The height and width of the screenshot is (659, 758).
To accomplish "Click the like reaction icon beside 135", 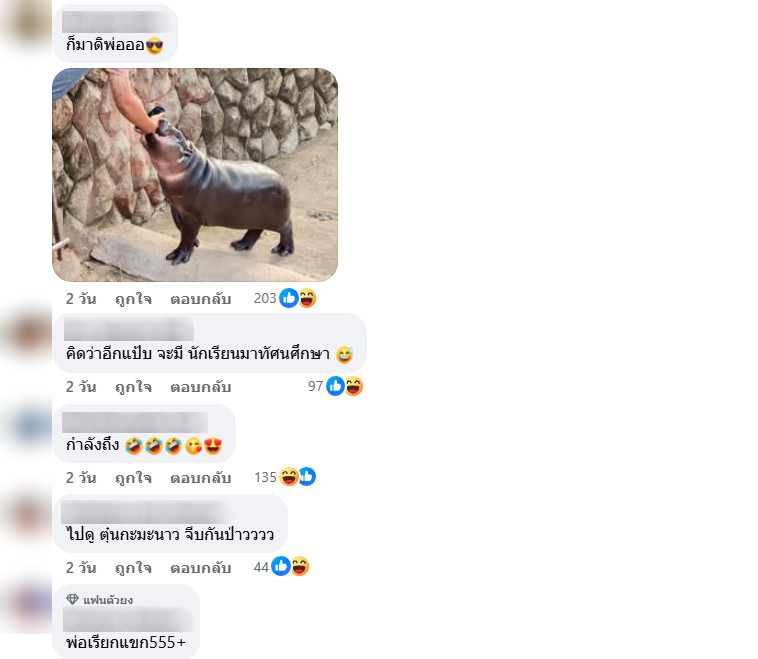I will pyautogui.click(x=307, y=477).
